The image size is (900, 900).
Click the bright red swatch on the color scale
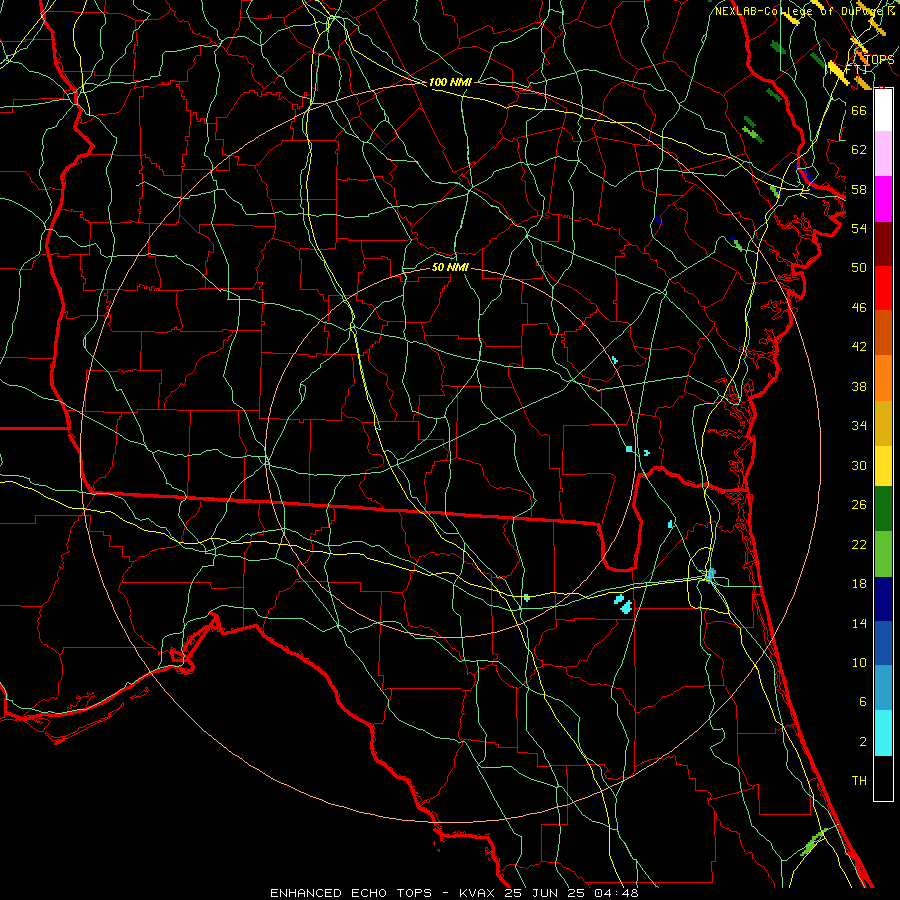coord(883,288)
